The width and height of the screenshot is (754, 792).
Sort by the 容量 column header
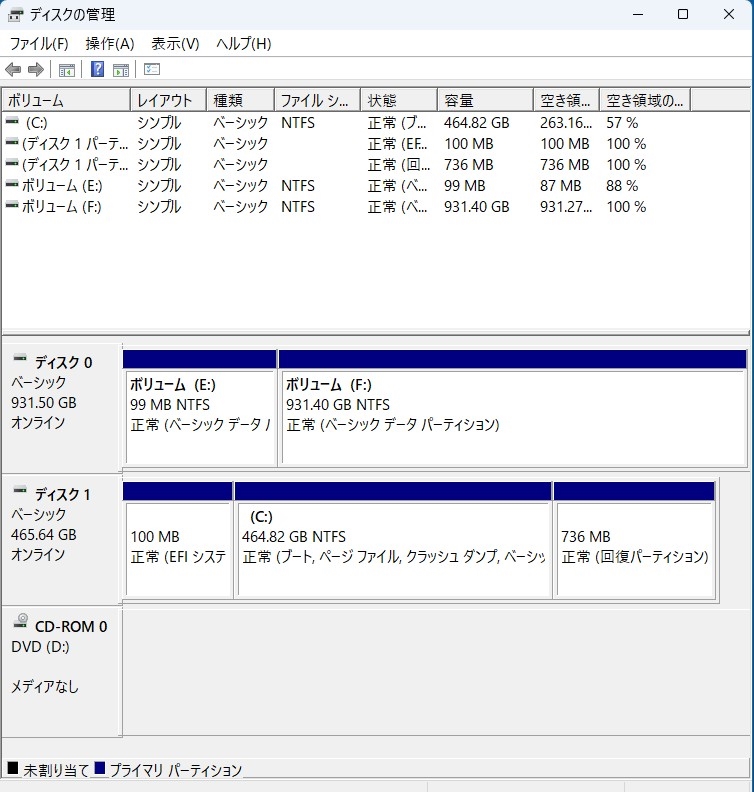point(485,101)
